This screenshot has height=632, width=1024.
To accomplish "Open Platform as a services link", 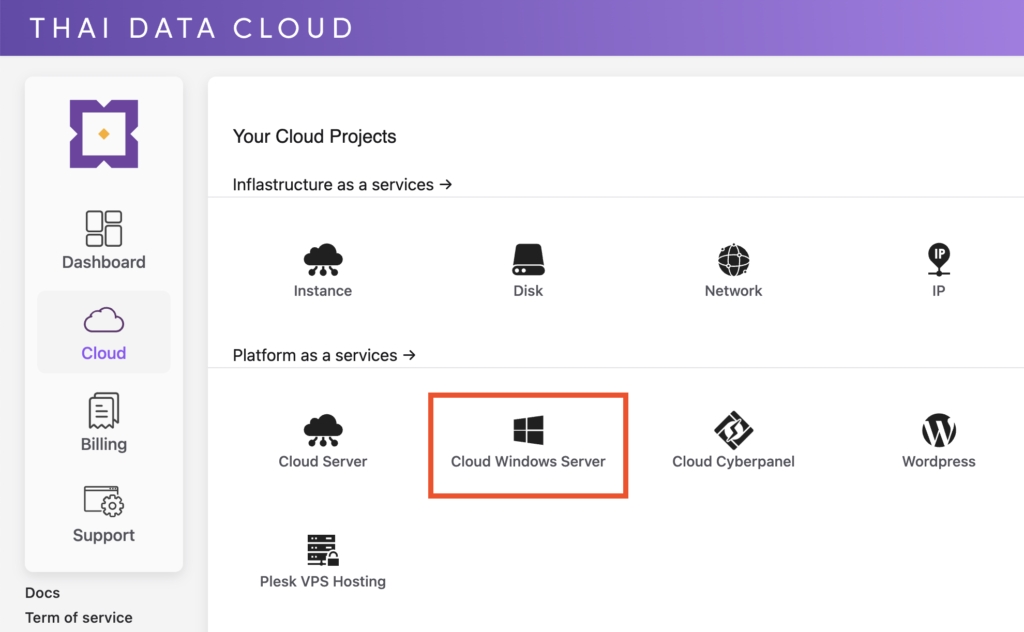I will [x=324, y=355].
